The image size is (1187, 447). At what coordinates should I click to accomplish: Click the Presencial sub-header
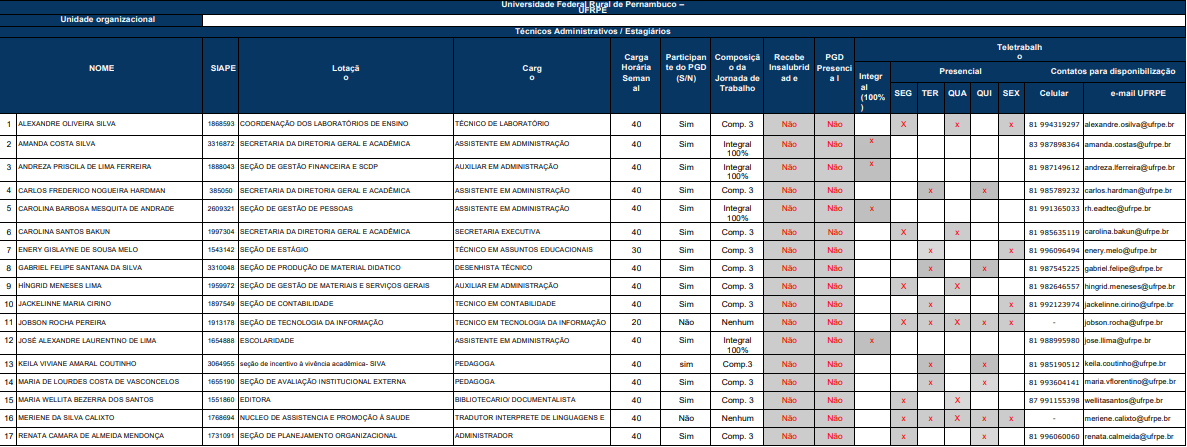click(959, 72)
